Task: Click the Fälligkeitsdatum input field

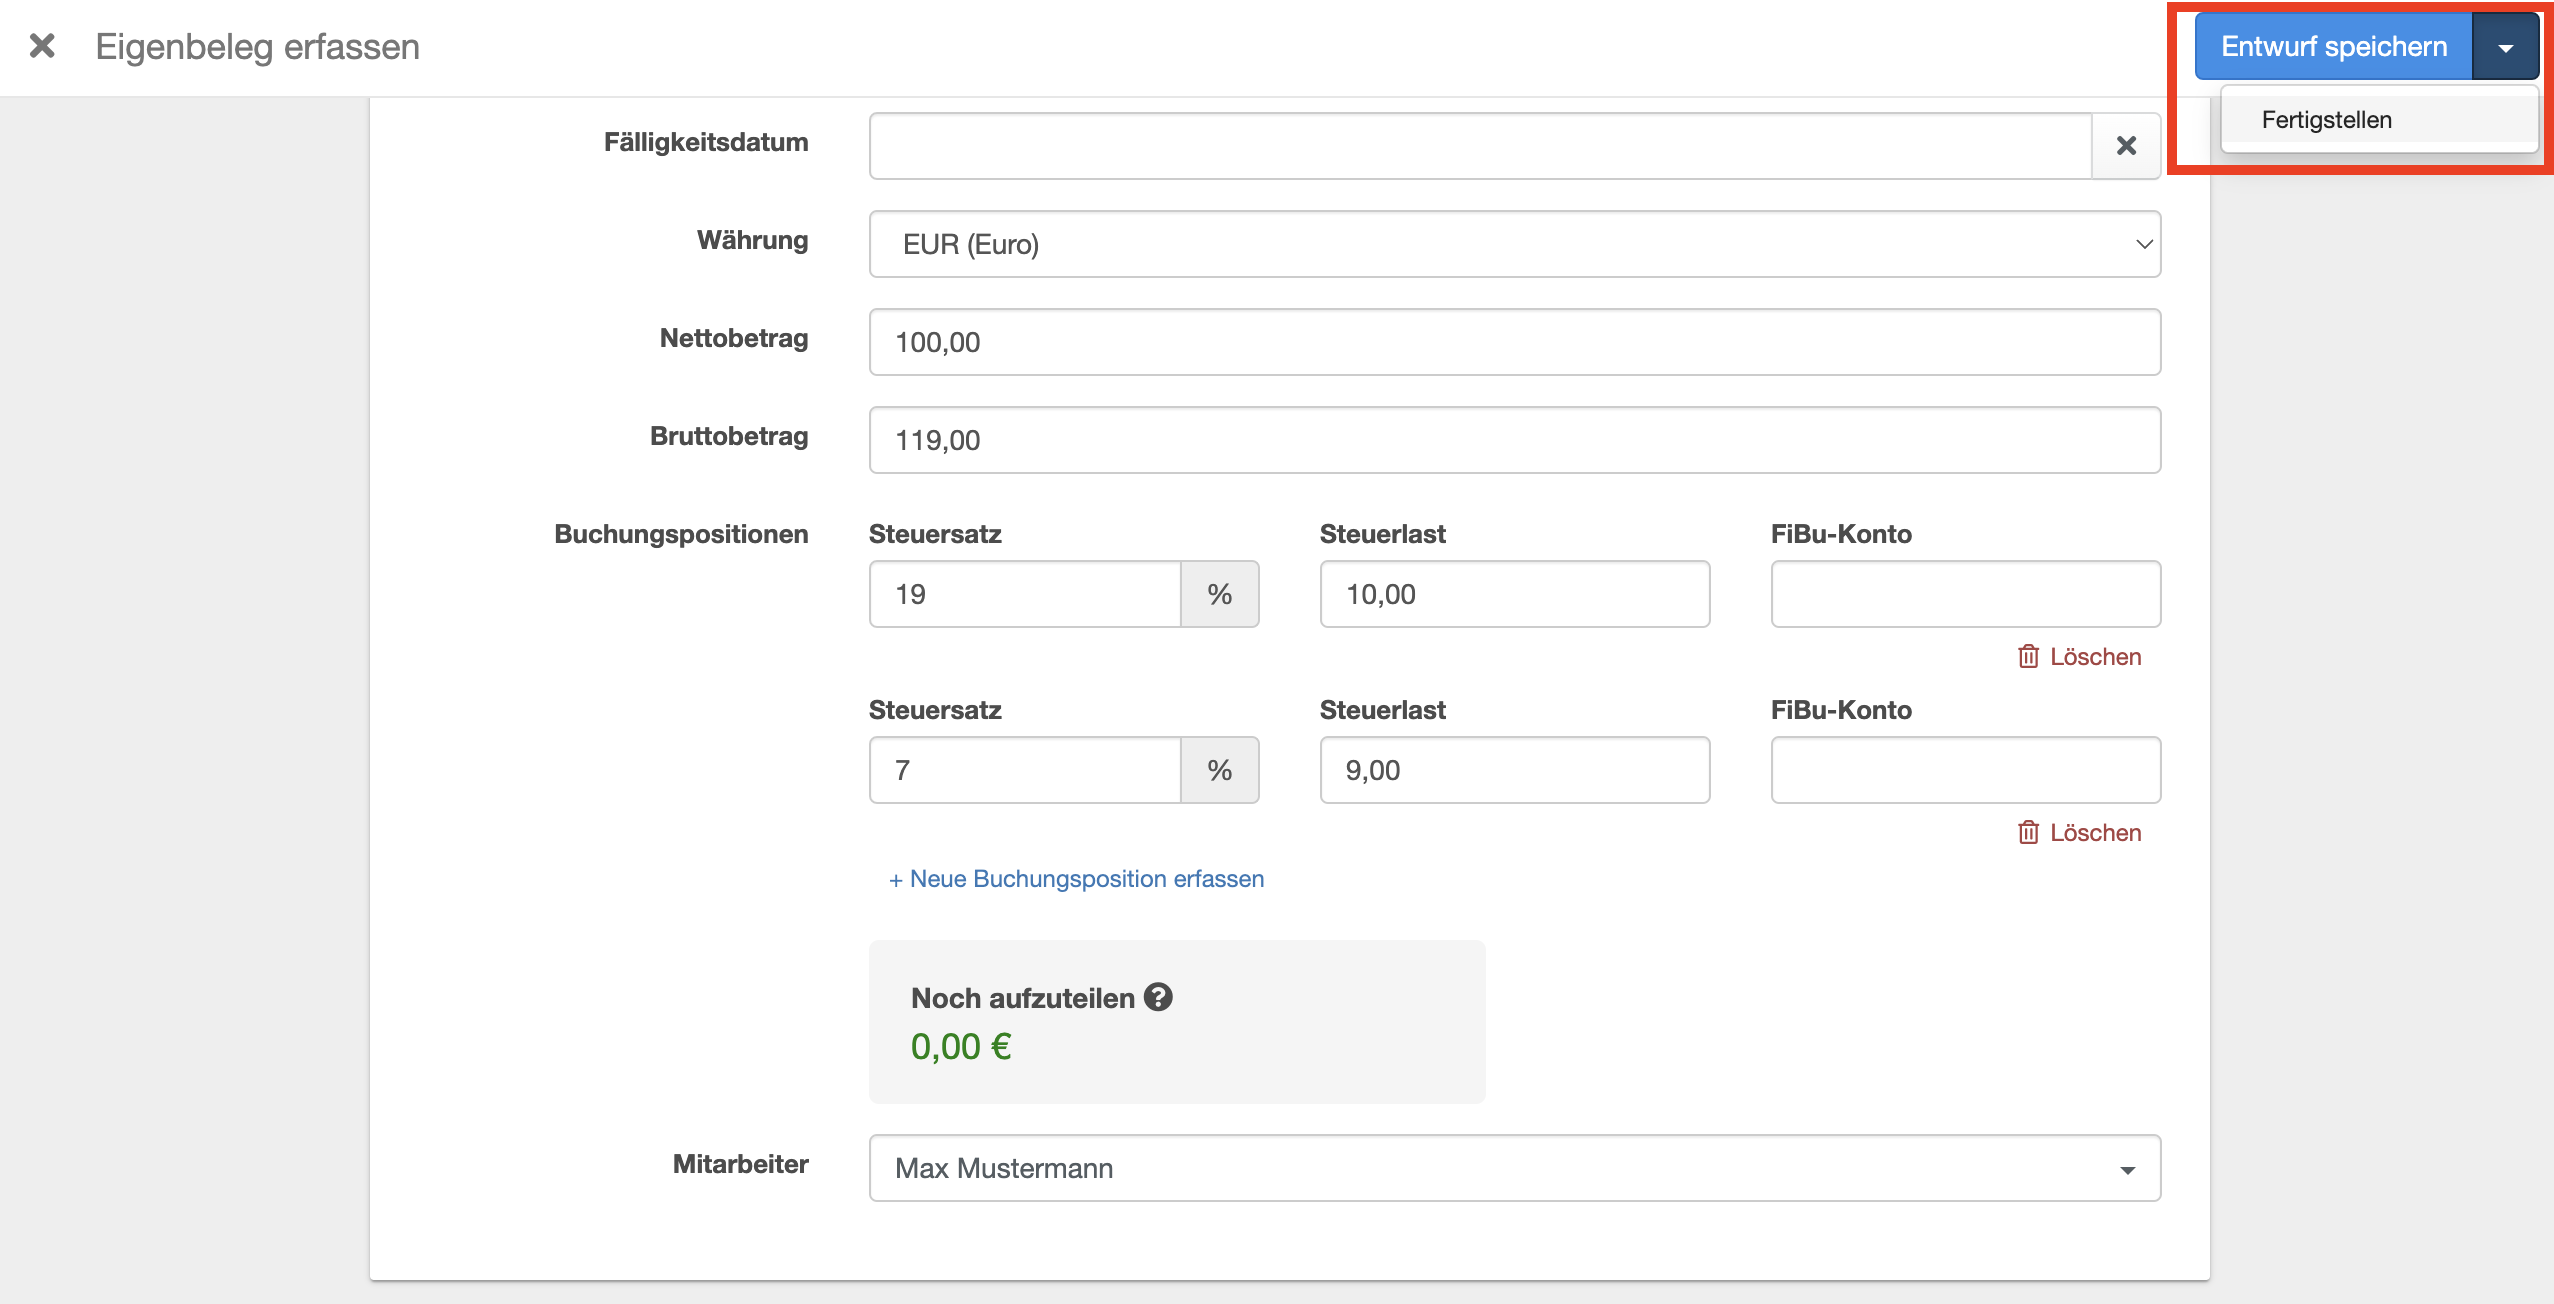Action: click(1480, 146)
